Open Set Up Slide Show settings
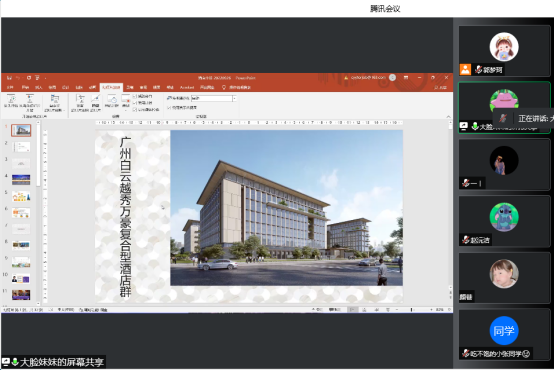554x370 pixels. (81, 102)
